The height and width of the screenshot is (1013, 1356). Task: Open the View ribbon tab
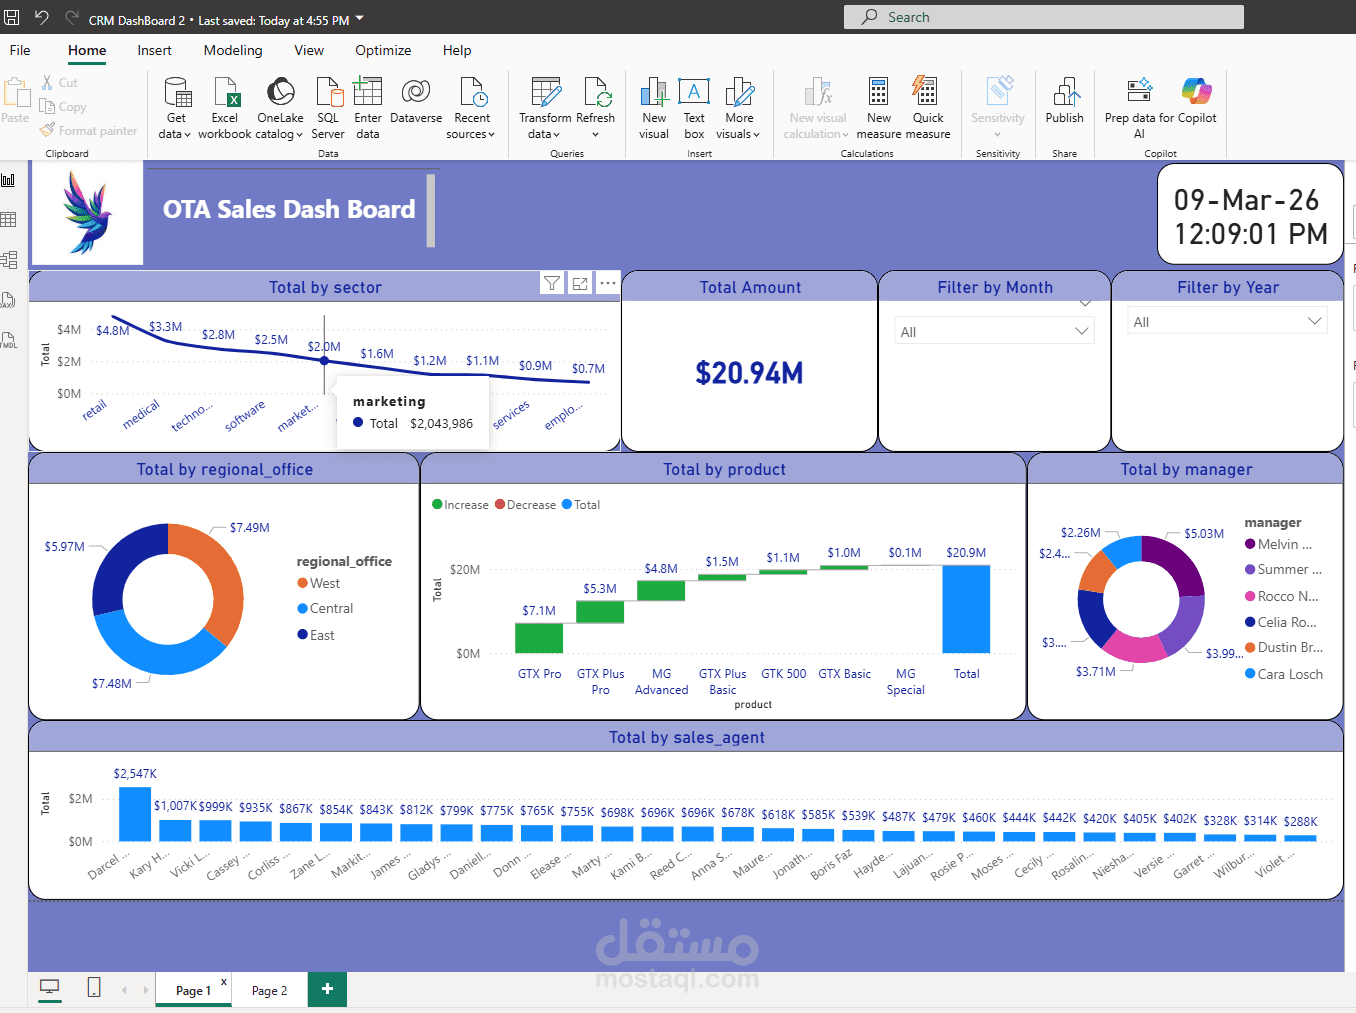(309, 50)
